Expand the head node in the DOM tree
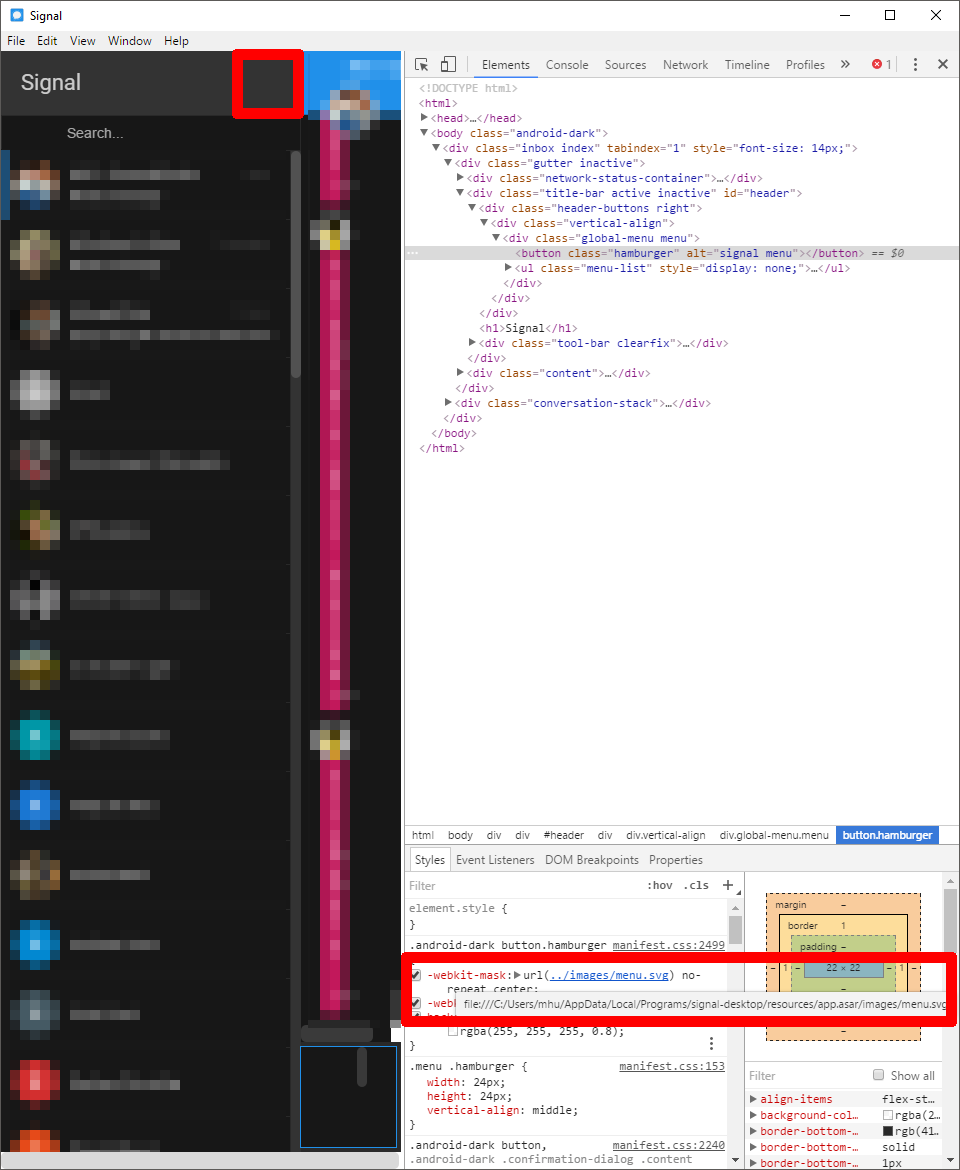The width and height of the screenshot is (960, 1170). [x=425, y=117]
